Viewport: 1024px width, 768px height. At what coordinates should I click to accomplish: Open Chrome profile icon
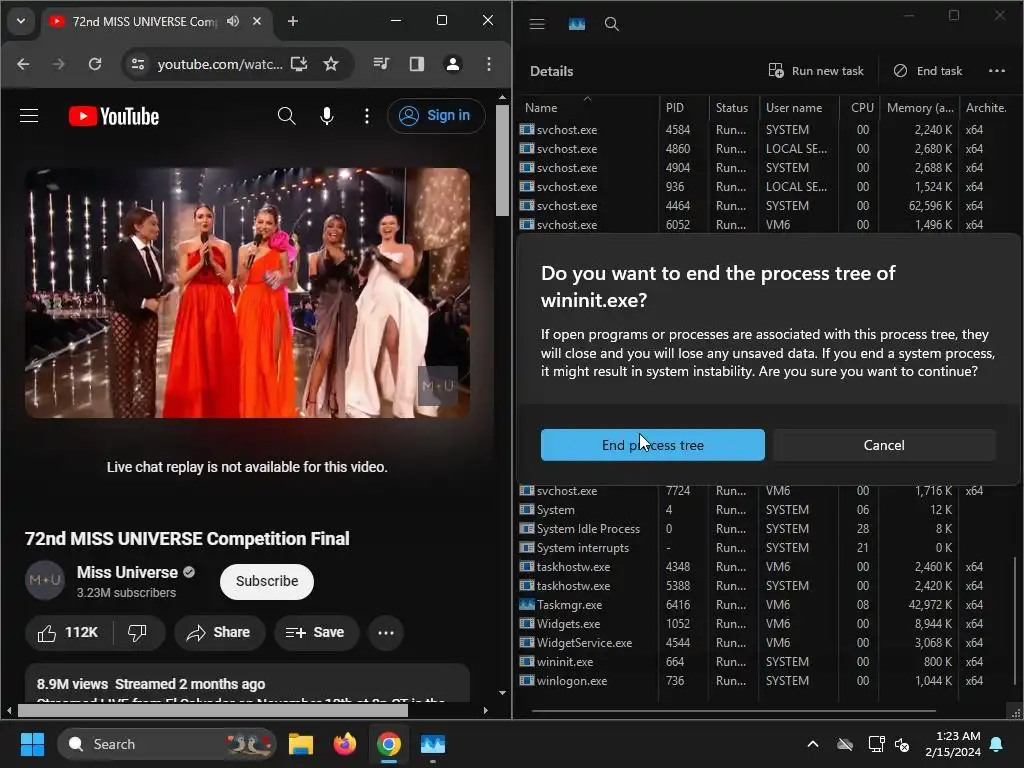click(453, 64)
